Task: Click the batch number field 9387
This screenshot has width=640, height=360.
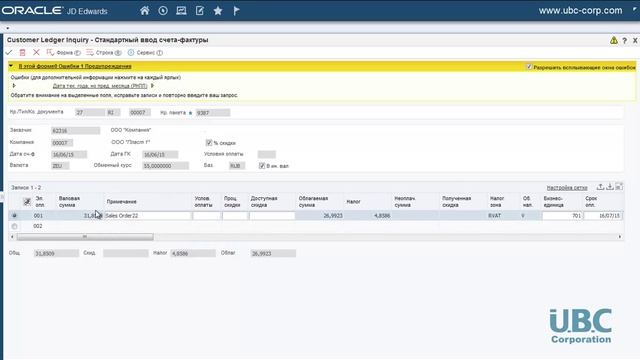Action: pos(213,113)
